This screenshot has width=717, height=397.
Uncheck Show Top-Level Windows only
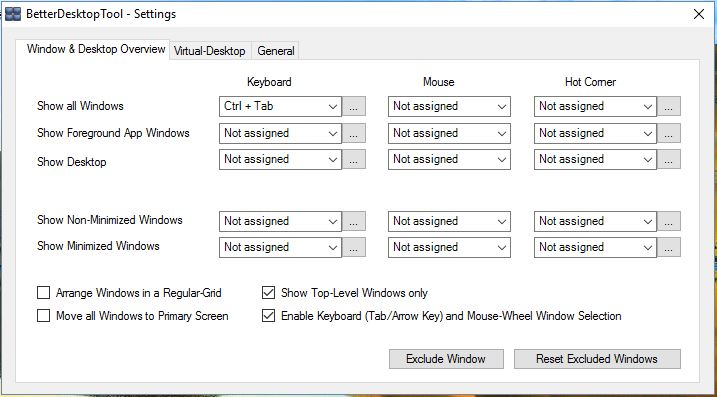(268, 293)
